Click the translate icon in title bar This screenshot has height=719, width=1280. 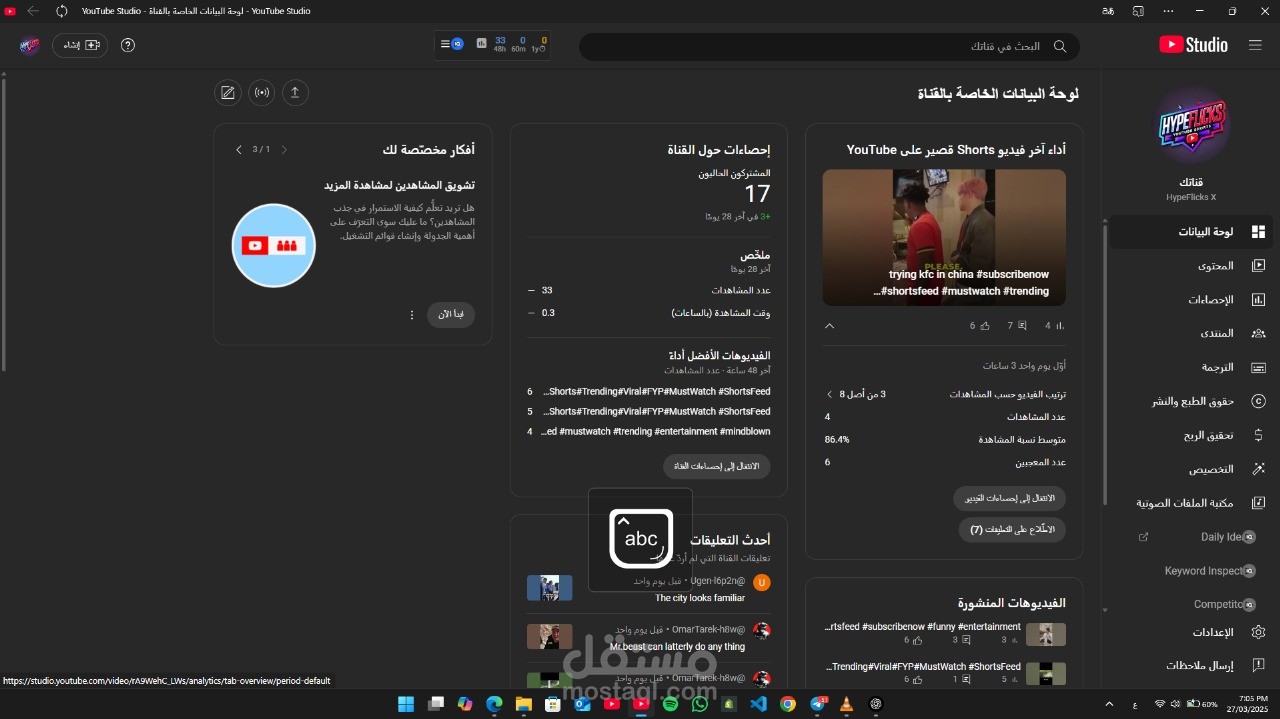(1108, 11)
